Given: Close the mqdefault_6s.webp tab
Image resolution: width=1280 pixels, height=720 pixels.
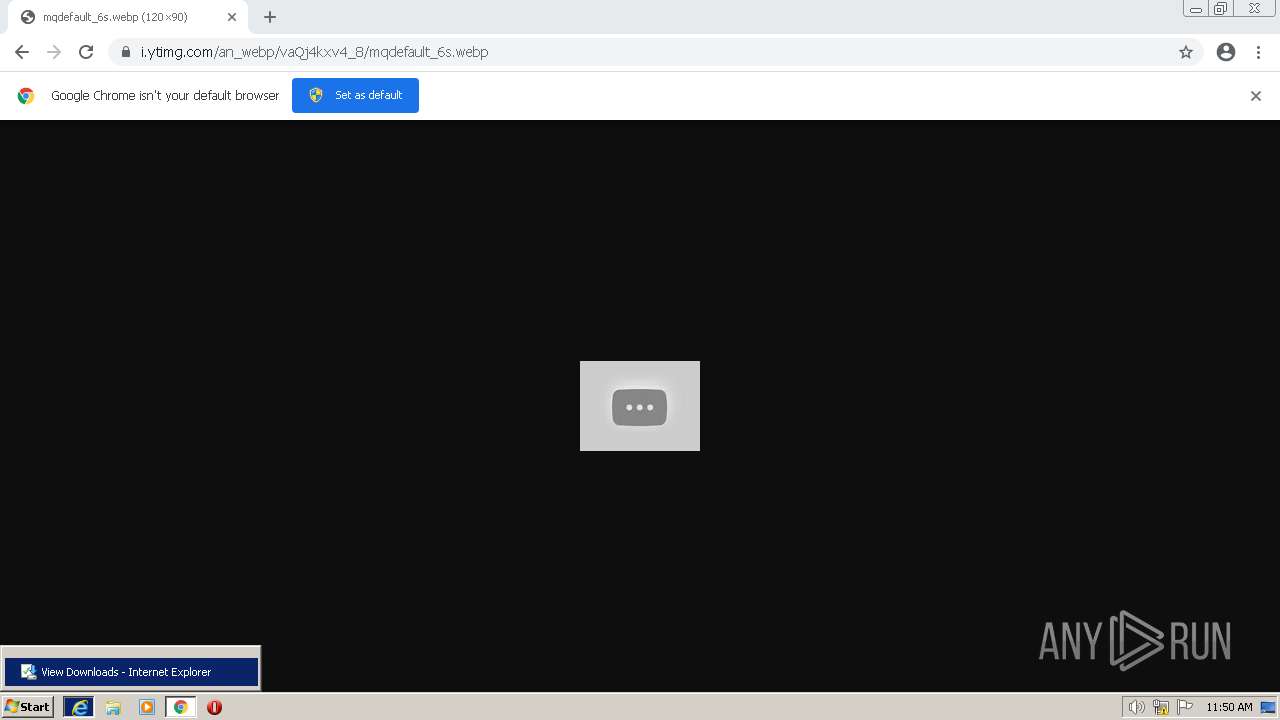Looking at the screenshot, I should [x=232, y=17].
